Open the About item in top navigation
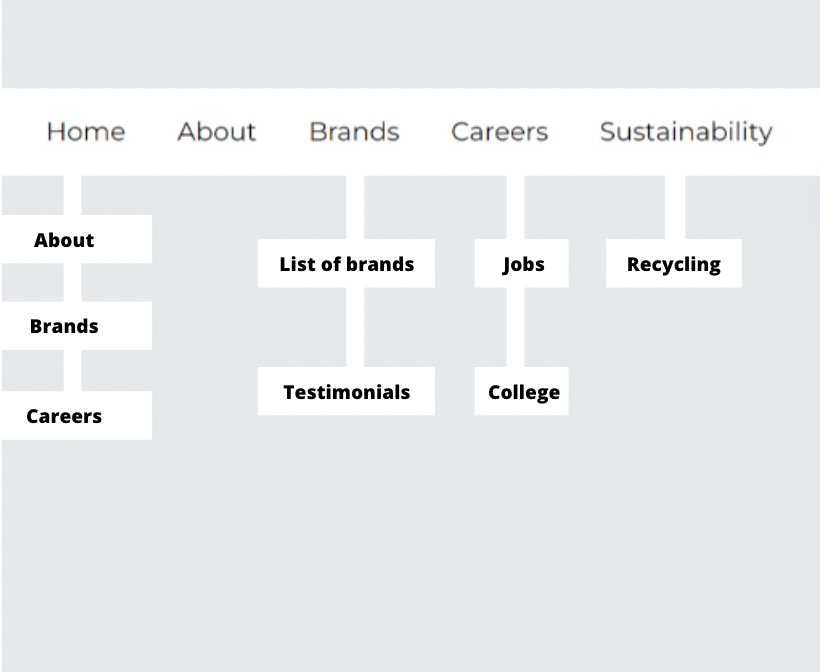 [x=216, y=132]
